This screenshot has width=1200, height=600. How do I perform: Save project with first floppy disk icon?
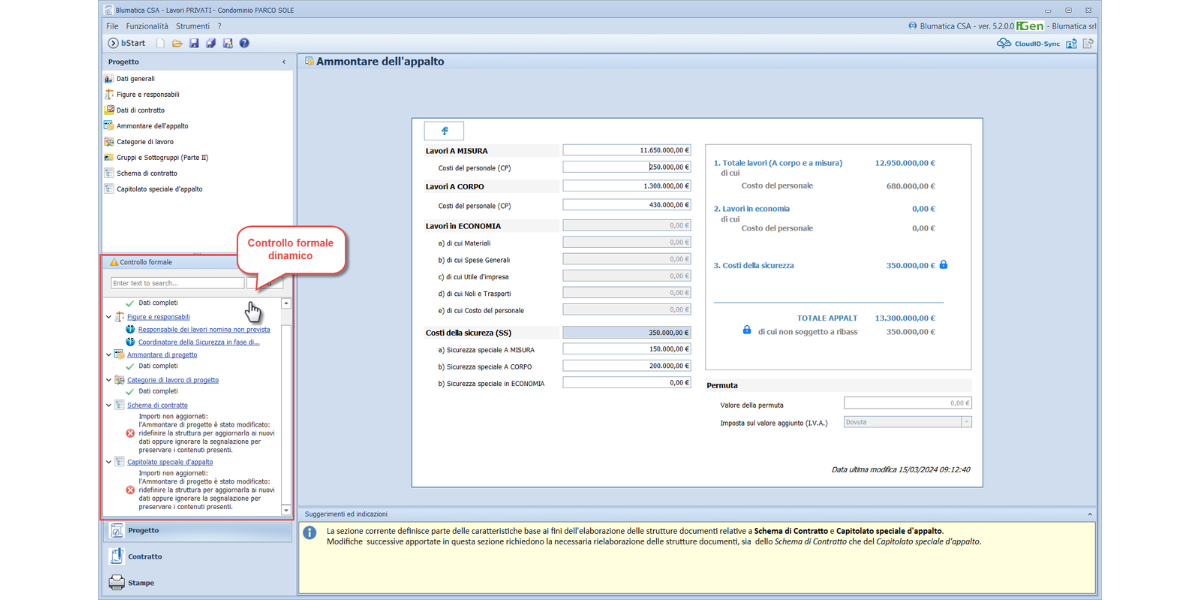[194, 43]
